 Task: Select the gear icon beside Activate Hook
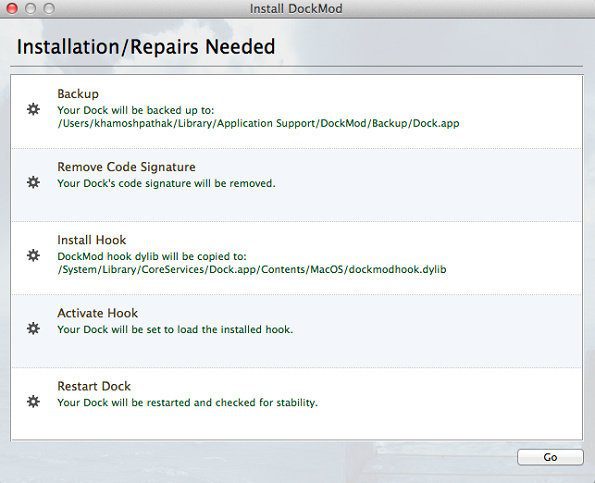[x=33, y=329]
